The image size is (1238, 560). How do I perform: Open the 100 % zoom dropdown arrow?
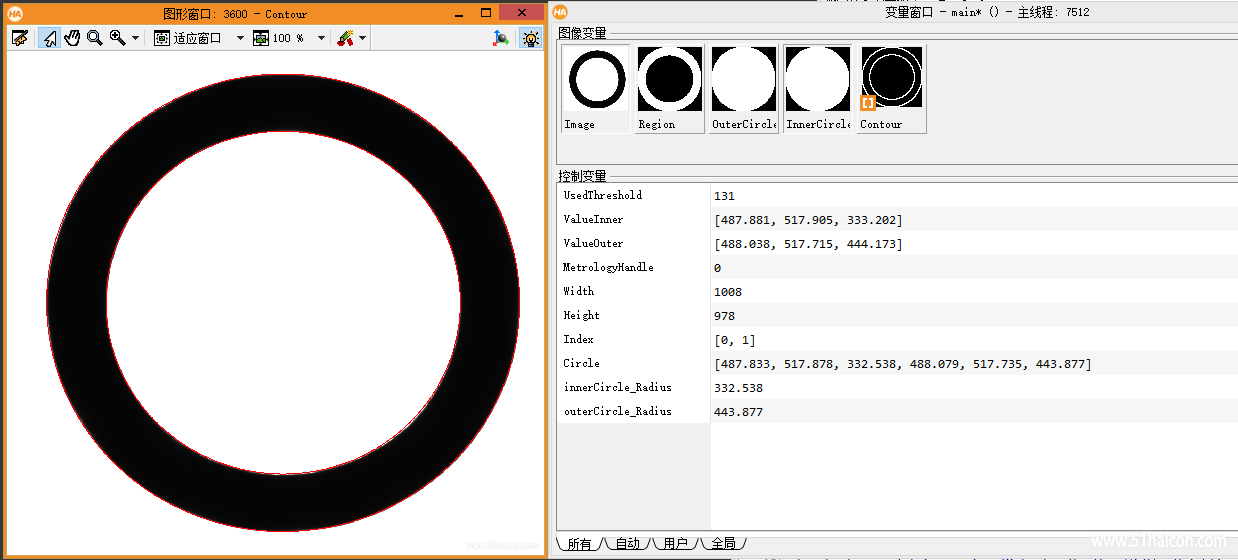point(321,38)
